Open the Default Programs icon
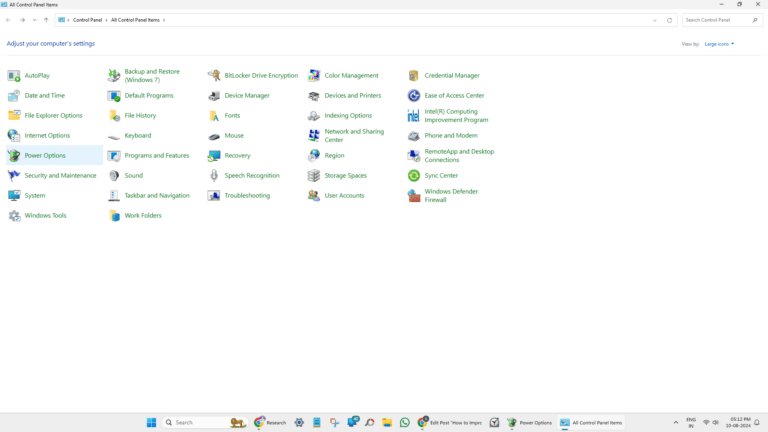This screenshot has width=768, height=432. 114,96
